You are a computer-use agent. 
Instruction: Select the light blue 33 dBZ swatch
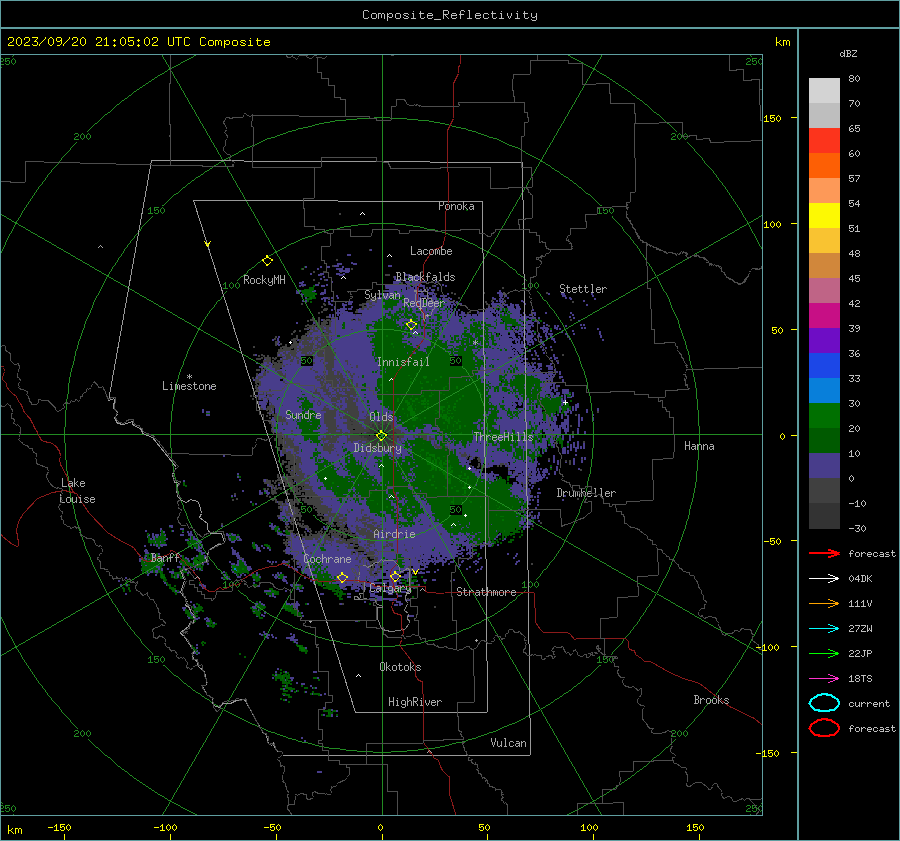(x=824, y=390)
